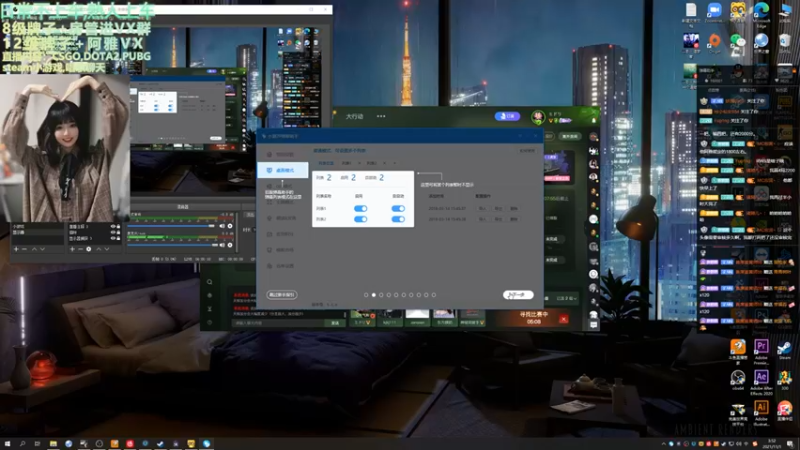Turn off left toggle in 列表1 row
This screenshot has width=800, height=450.
[360, 208]
